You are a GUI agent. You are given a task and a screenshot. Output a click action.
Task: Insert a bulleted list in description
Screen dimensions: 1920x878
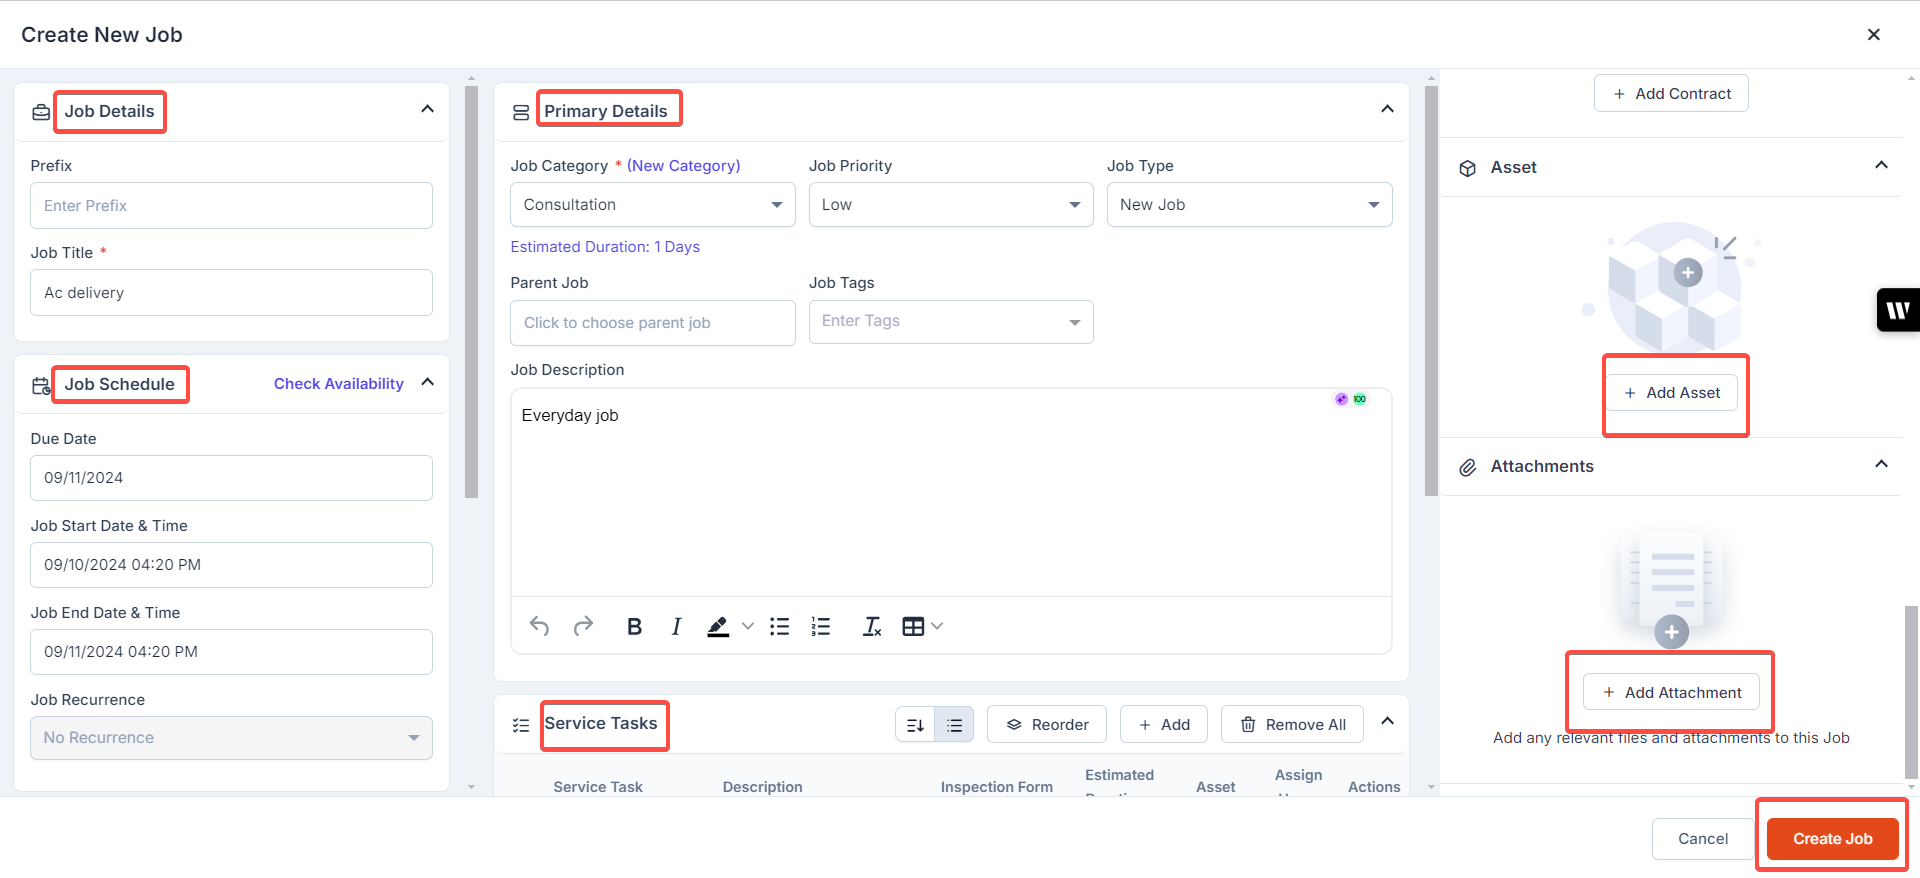point(780,626)
